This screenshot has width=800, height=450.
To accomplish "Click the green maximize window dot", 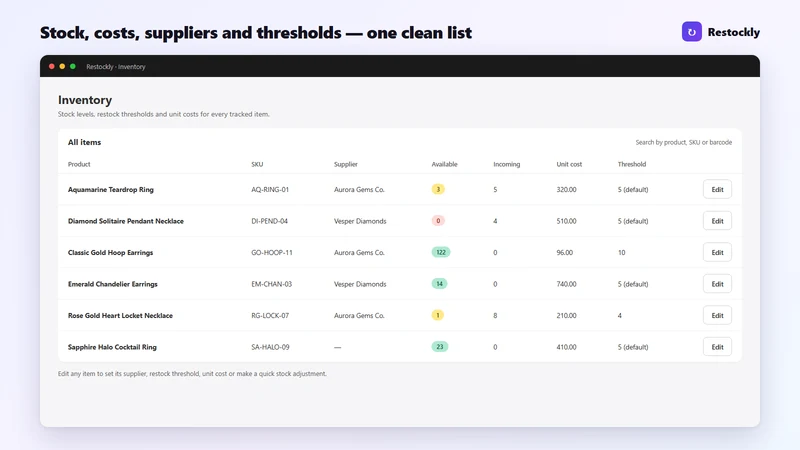I will point(73,66).
